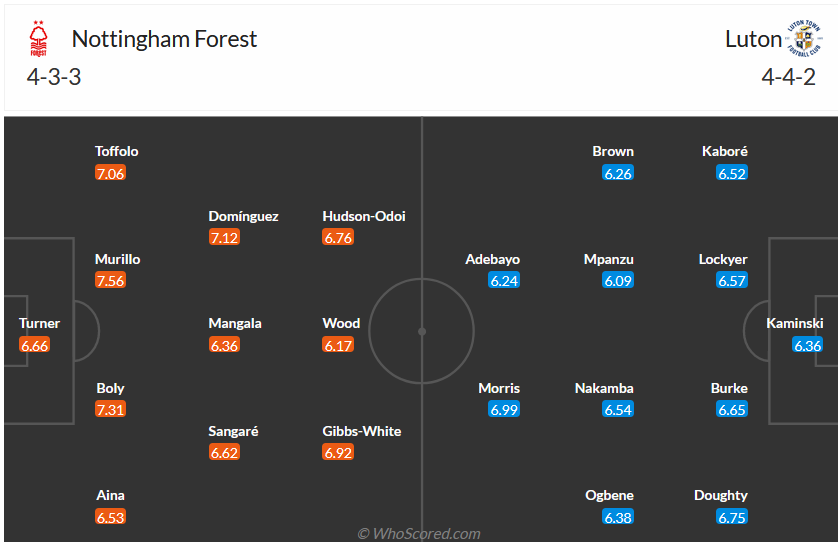
Task: Select Kaminski's 6.36 rating badge
Action: click(807, 345)
